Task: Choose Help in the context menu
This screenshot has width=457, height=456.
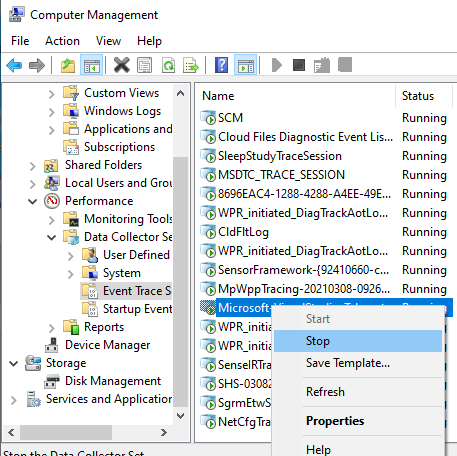Action: click(x=358, y=449)
